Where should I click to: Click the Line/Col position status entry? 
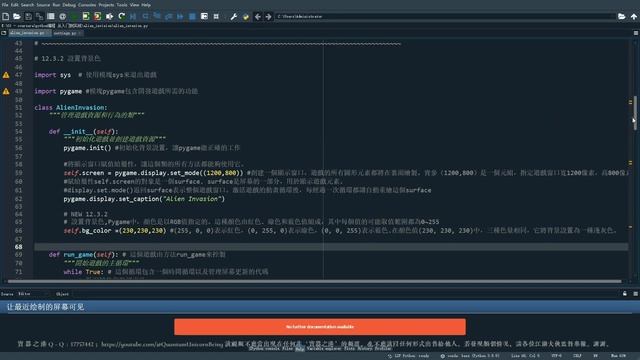[525, 356]
